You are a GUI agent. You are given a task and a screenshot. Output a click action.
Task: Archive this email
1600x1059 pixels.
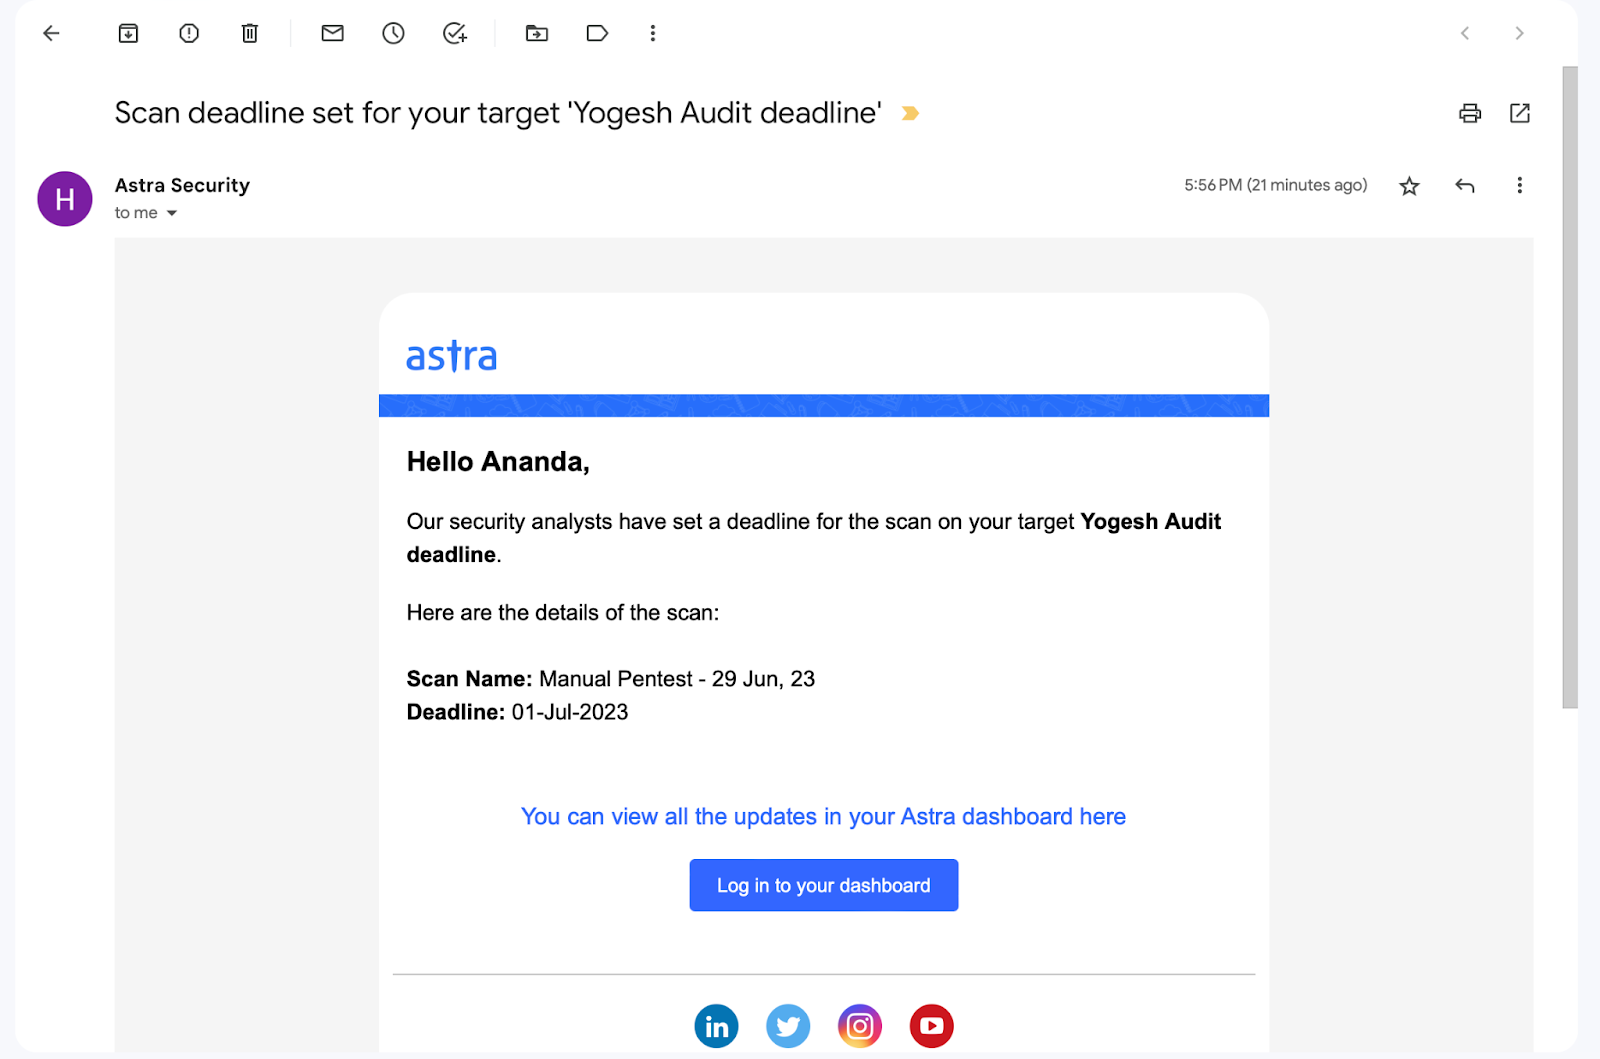click(x=128, y=33)
